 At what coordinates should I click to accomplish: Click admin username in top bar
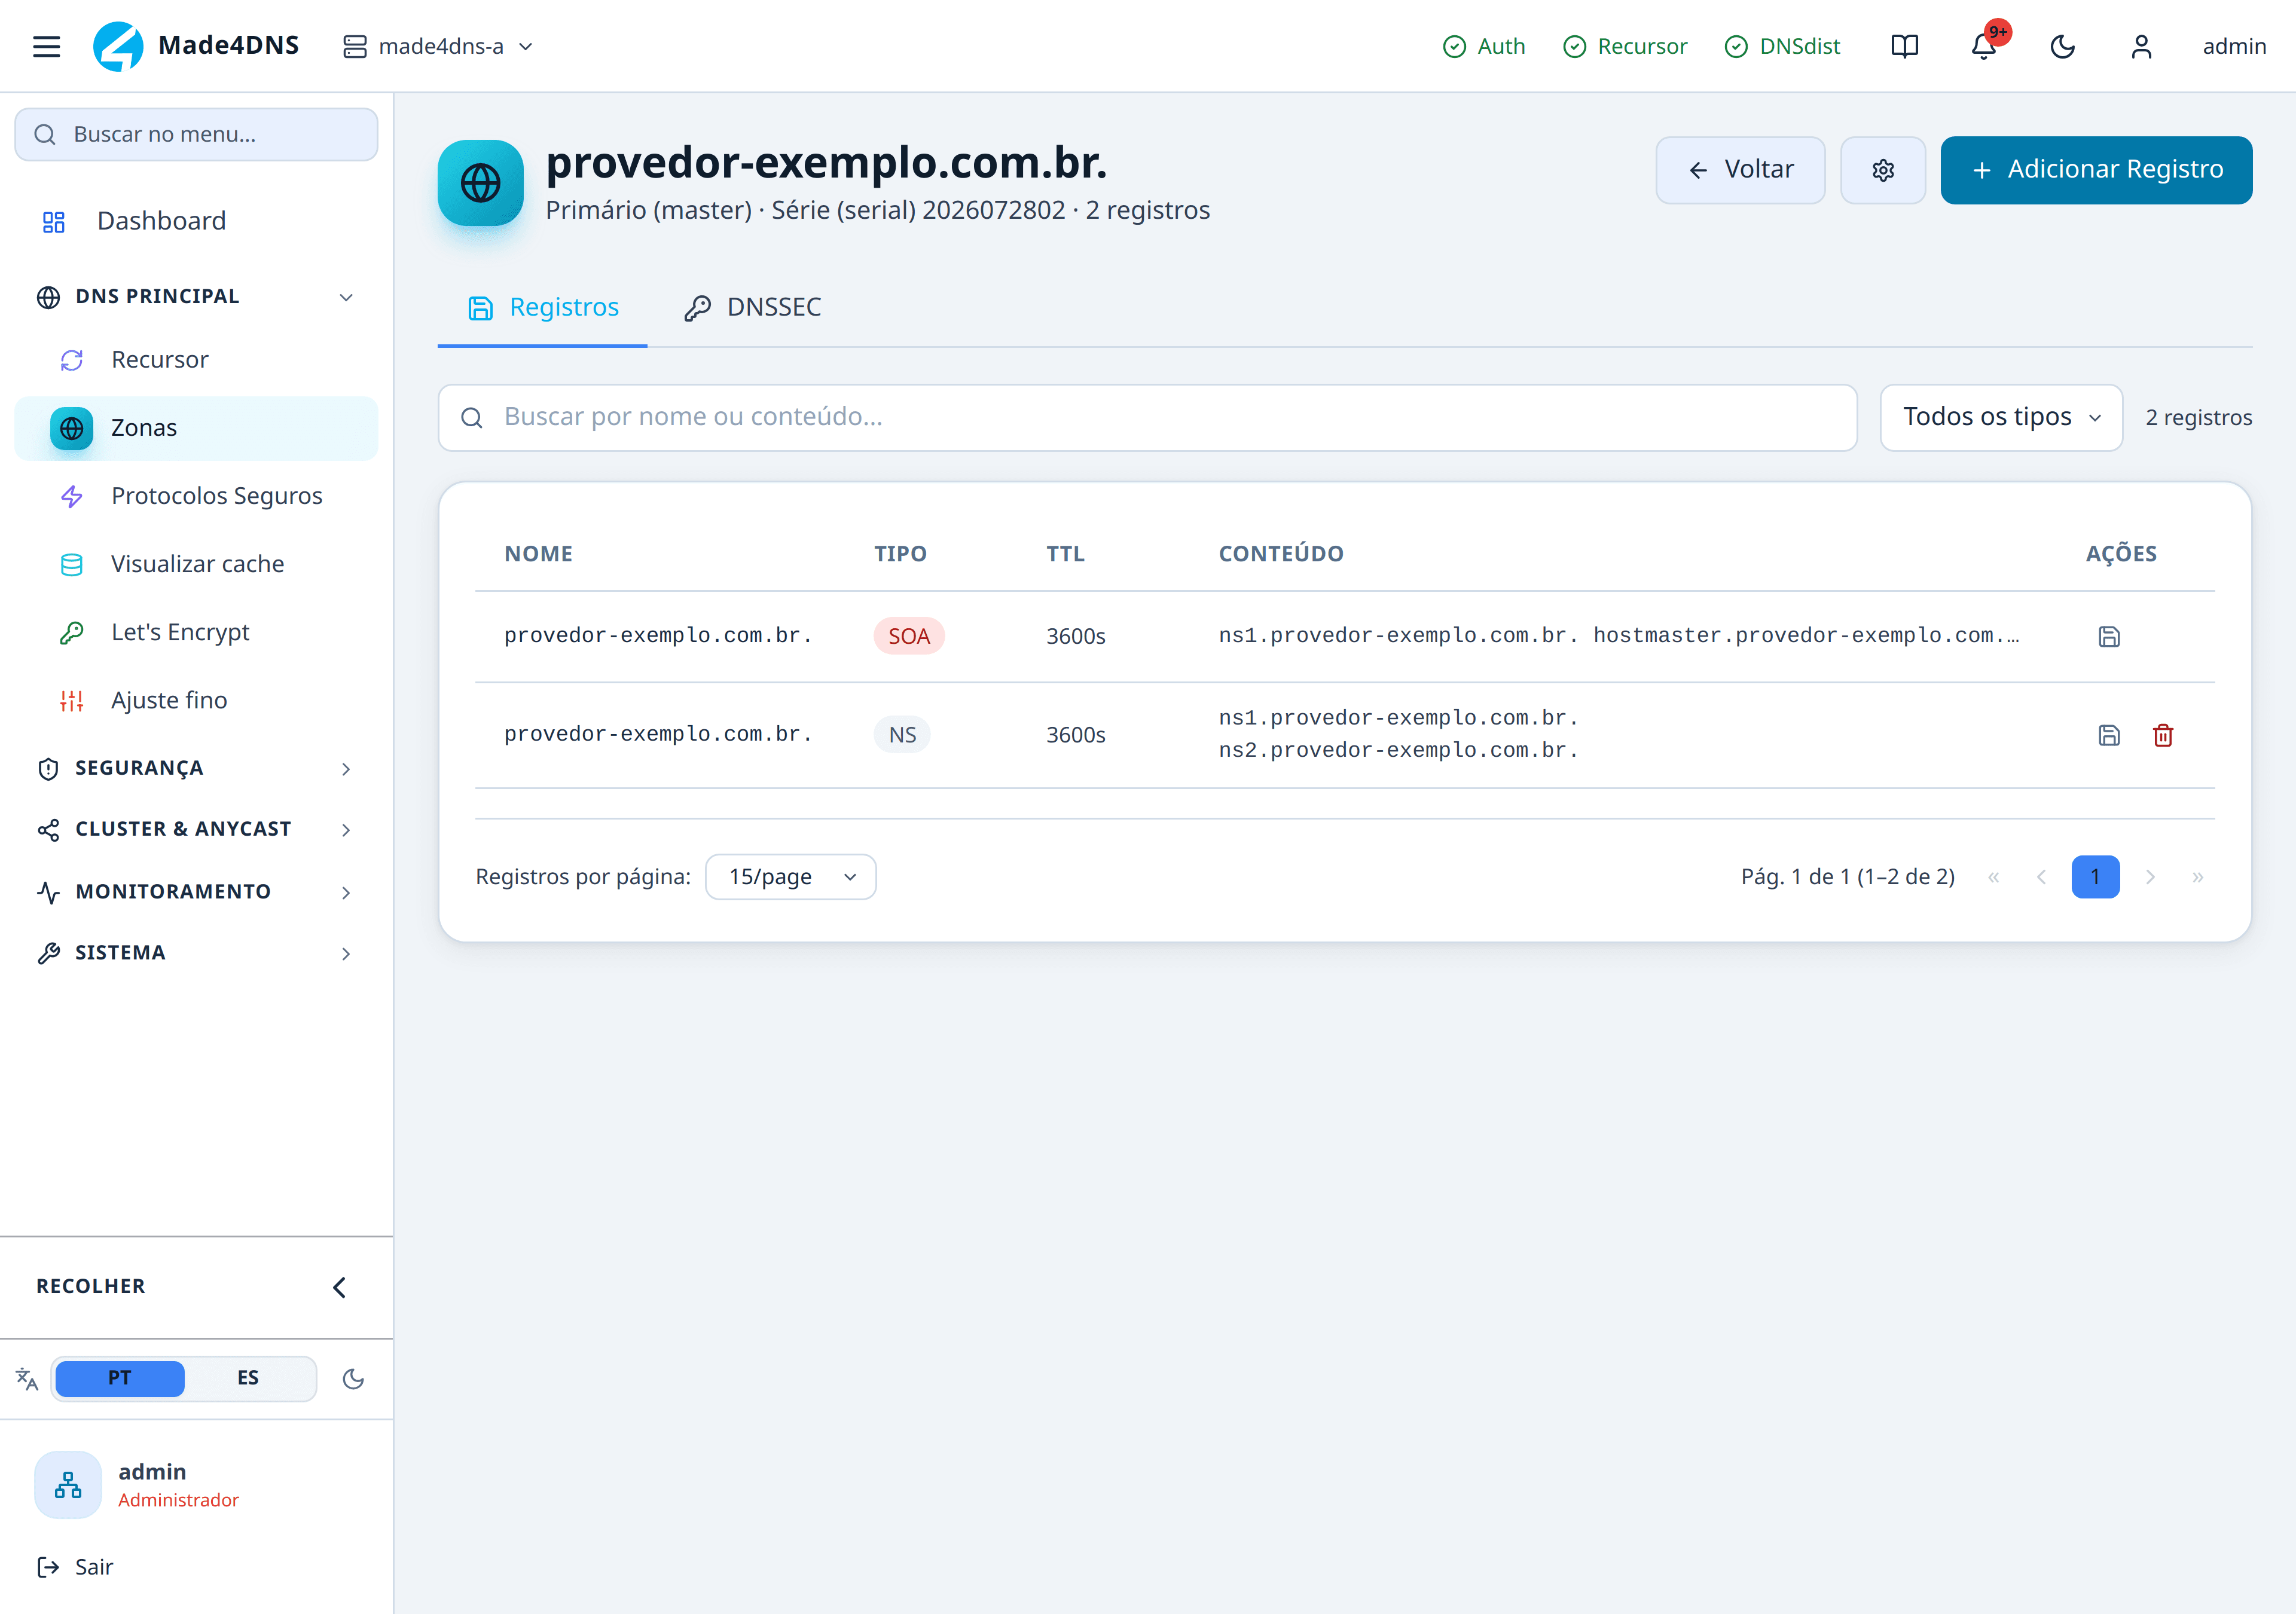[x=2234, y=46]
